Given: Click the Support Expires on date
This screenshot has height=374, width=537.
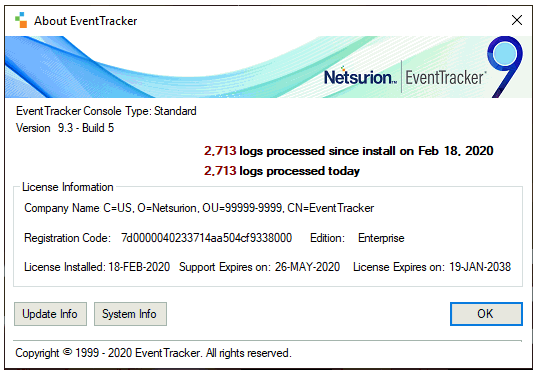Looking at the screenshot, I should pos(307,267).
